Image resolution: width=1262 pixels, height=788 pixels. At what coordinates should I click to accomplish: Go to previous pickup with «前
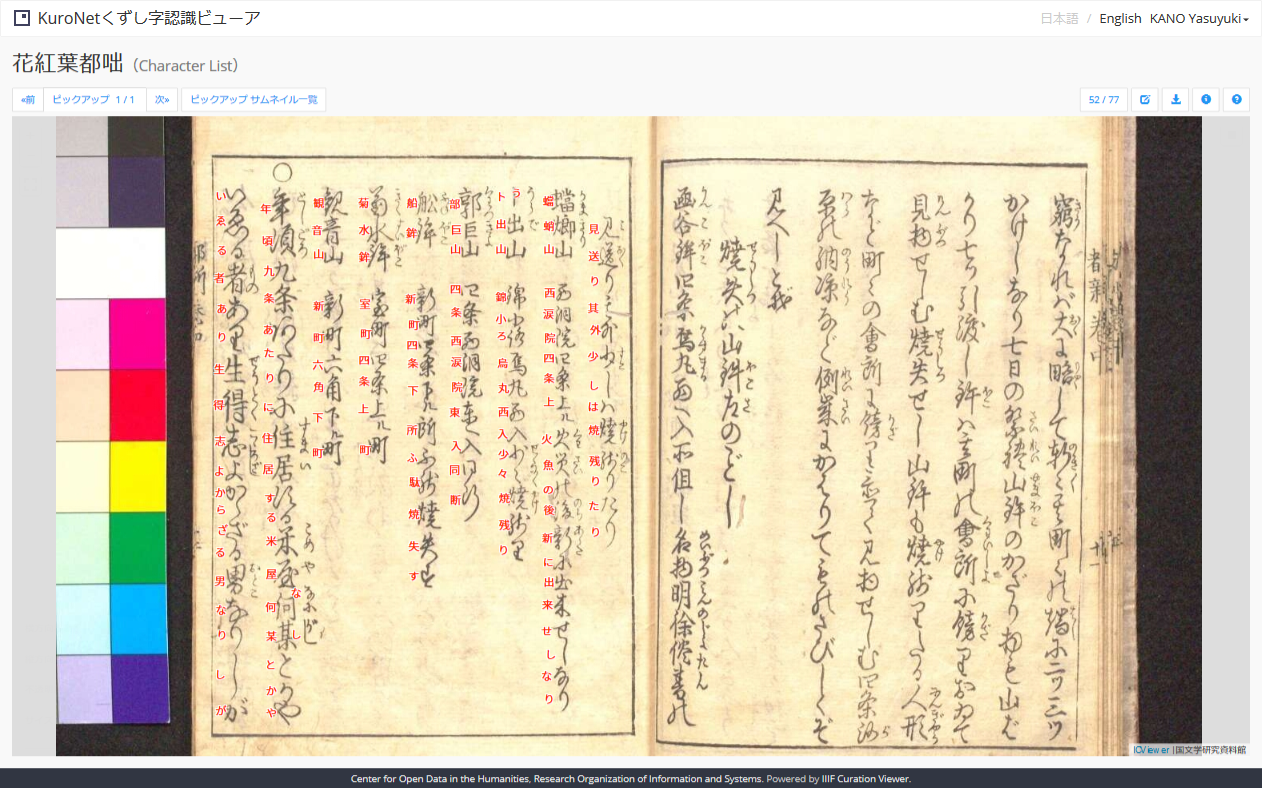[28, 100]
